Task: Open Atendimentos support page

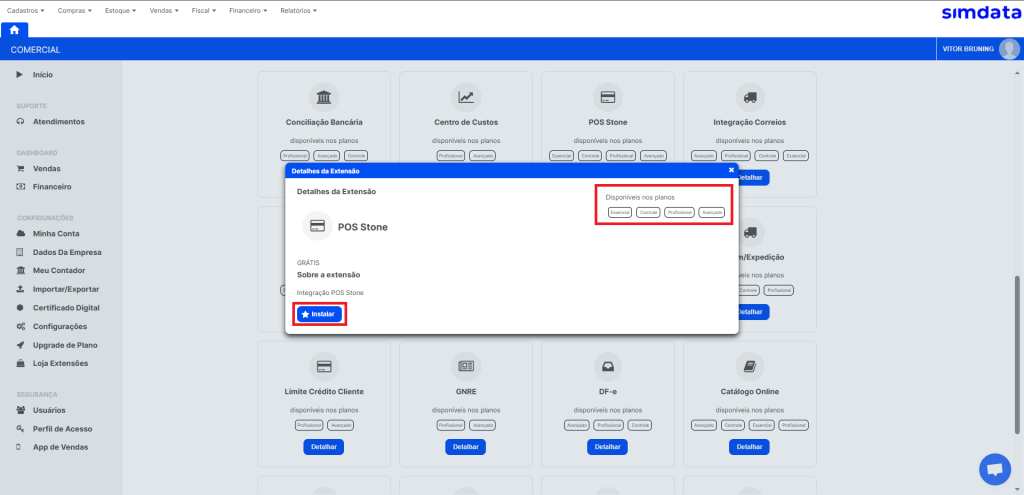Action: (61, 121)
